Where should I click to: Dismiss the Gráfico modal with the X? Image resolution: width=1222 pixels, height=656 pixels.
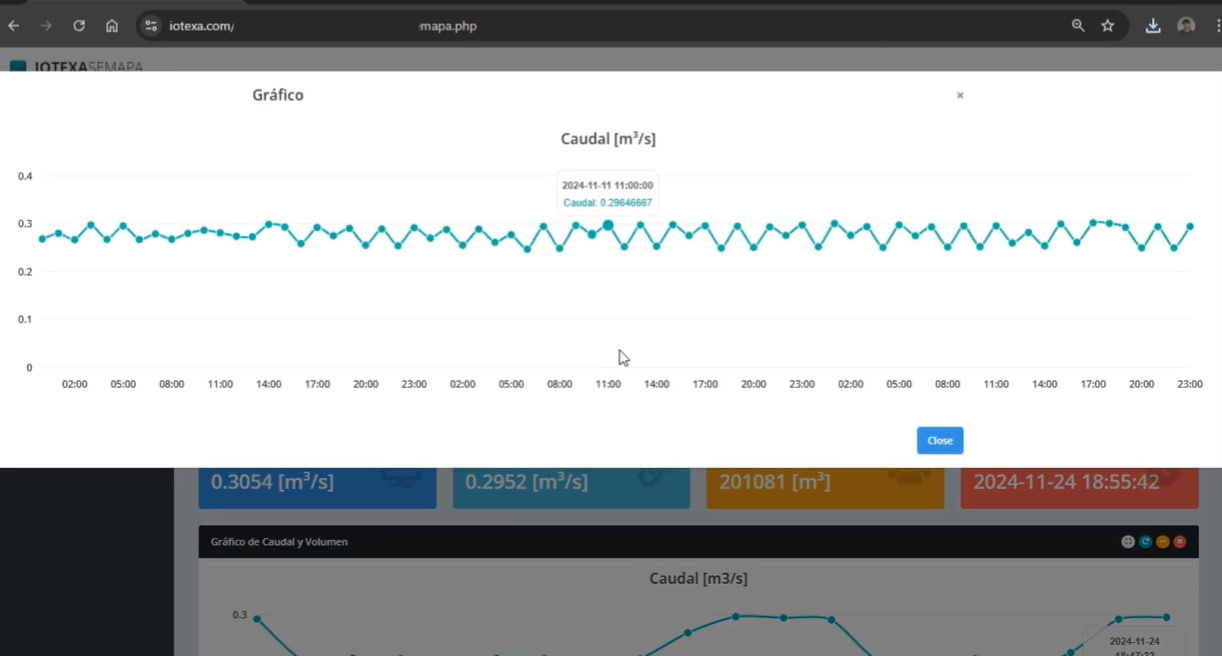pyautogui.click(x=960, y=96)
